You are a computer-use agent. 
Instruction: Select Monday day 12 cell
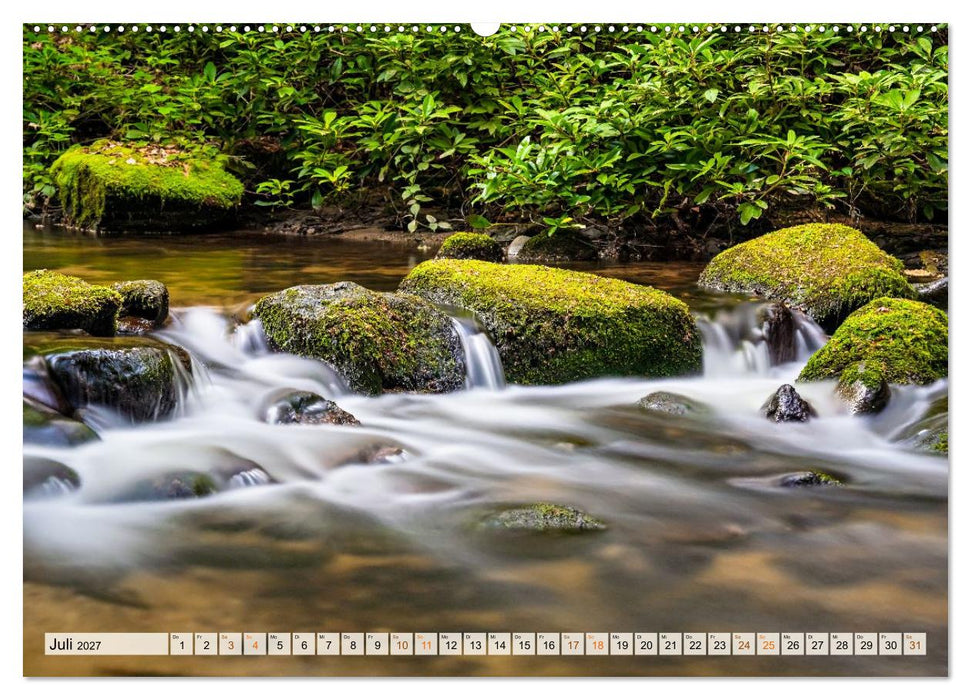[x=450, y=644]
